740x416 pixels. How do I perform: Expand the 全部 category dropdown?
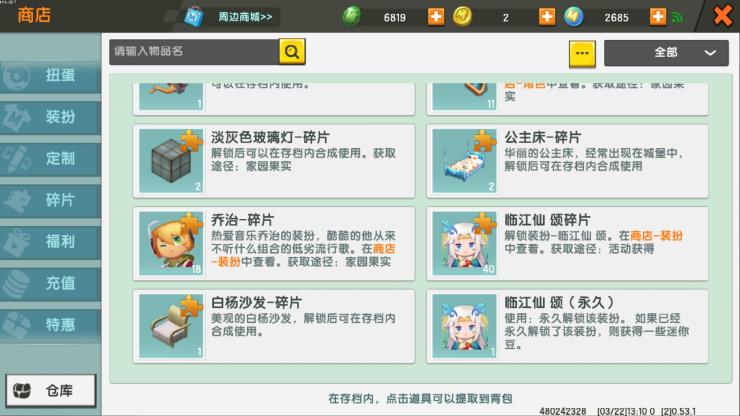(x=666, y=53)
